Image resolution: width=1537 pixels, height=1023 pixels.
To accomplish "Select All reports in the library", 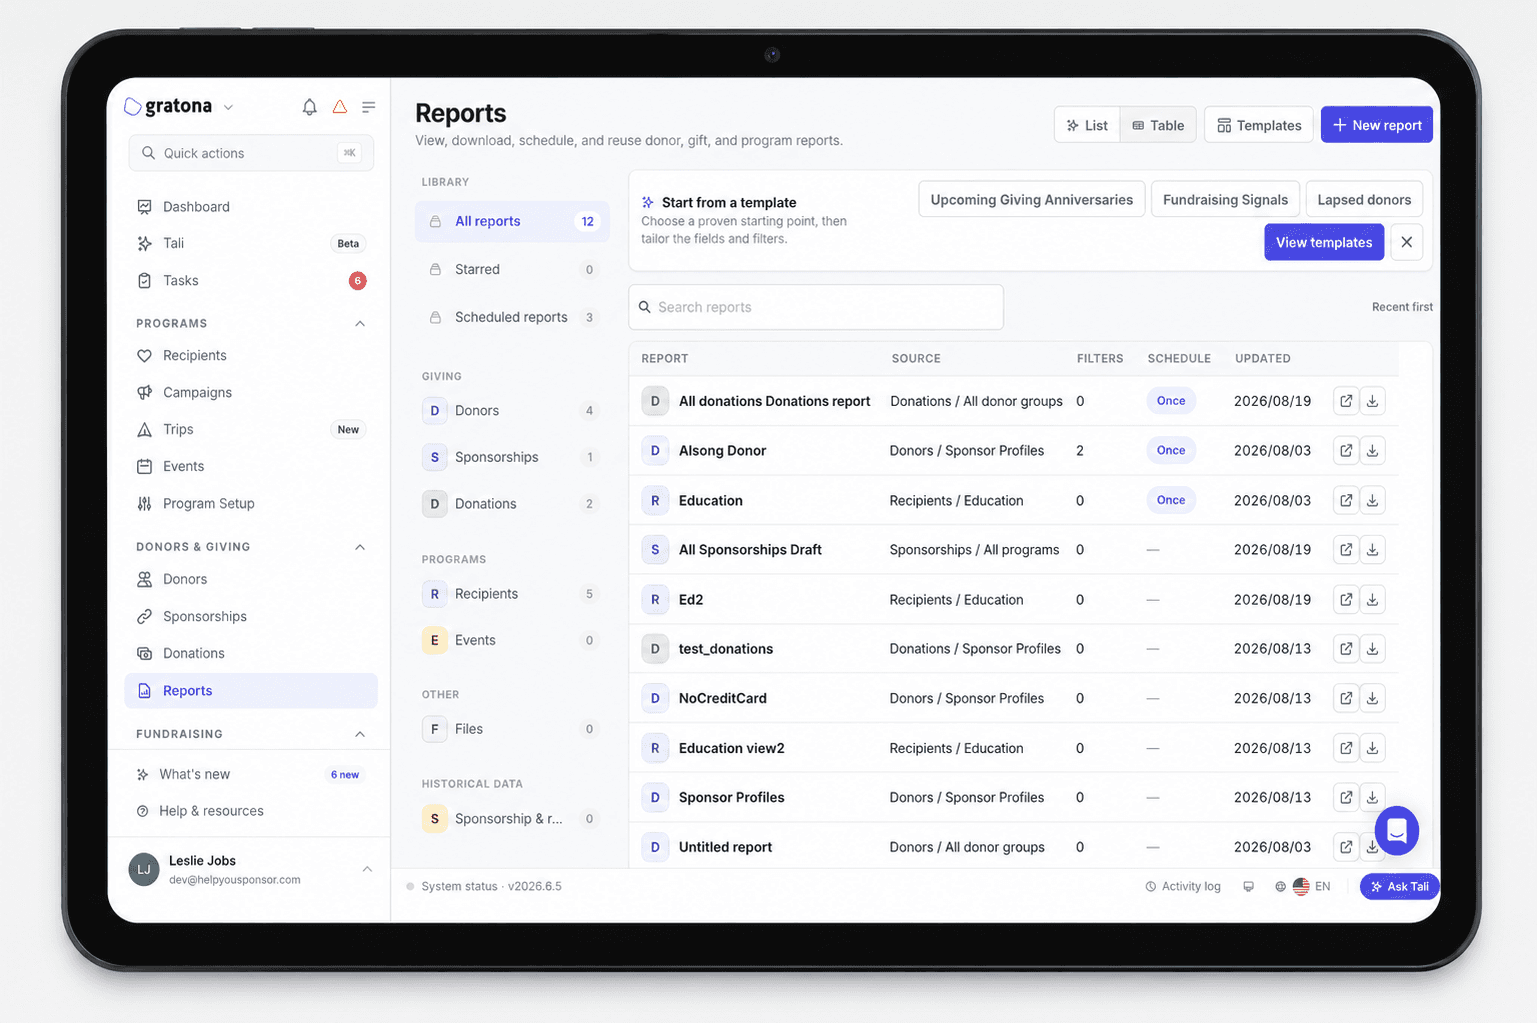I will pyautogui.click(x=512, y=222).
